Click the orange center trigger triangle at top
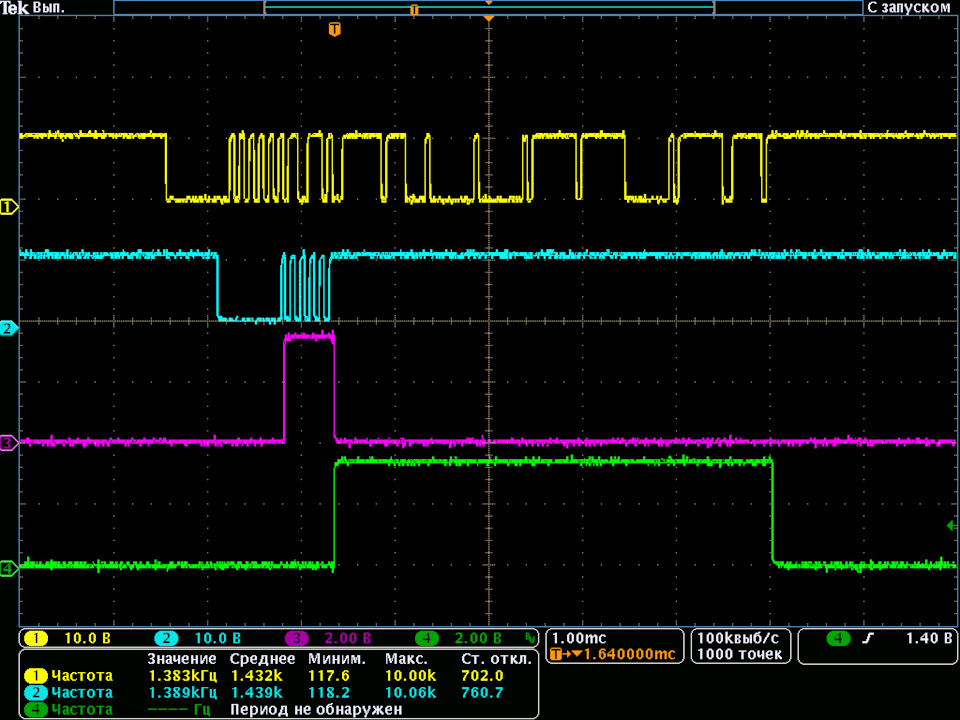The height and width of the screenshot is (720, 960). coord(489,20)
